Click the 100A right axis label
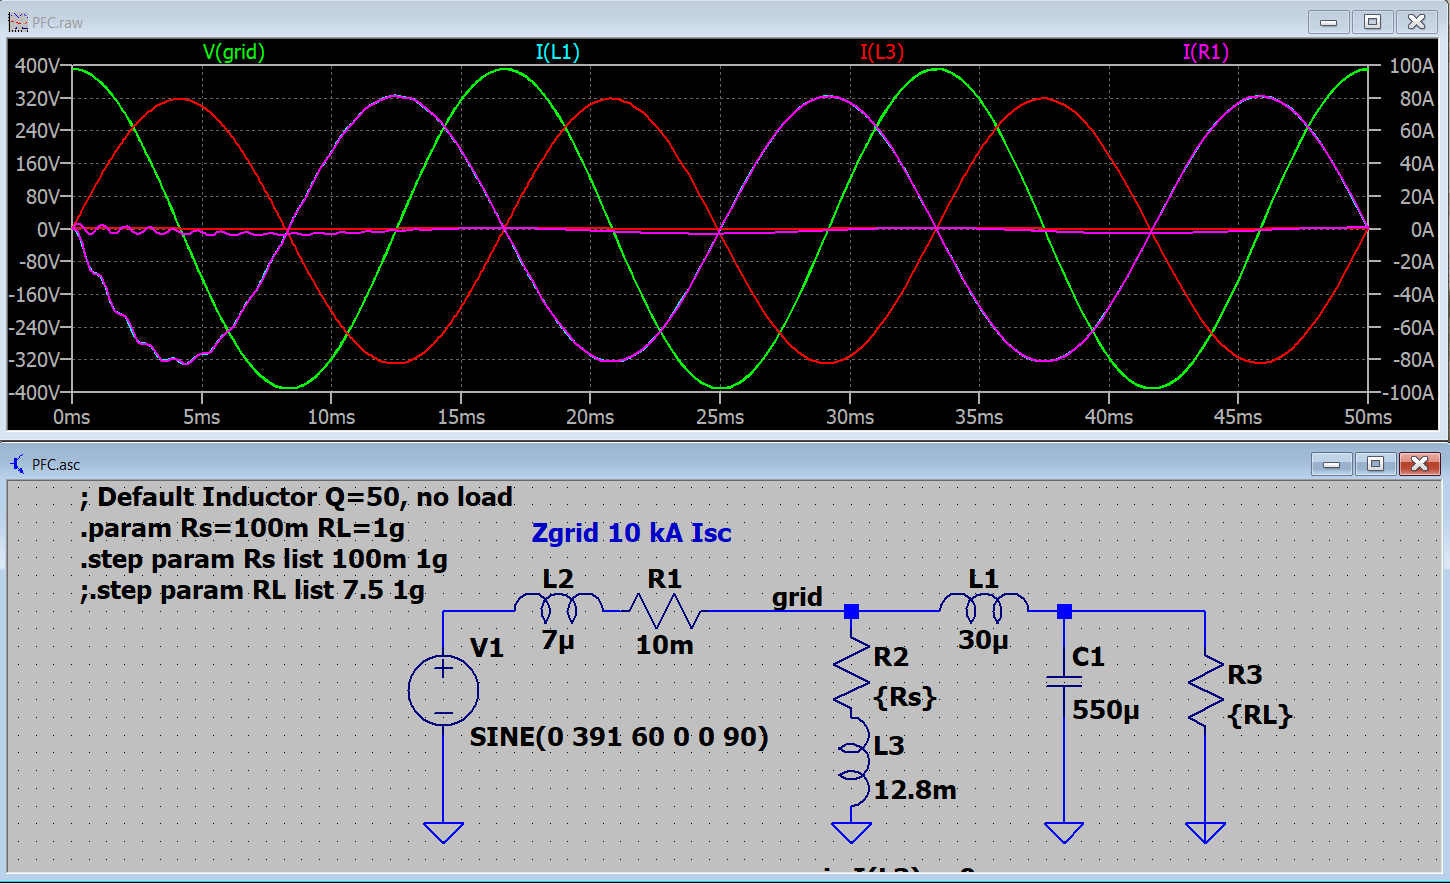The height and width of the screenshot is (884, 1450). pos(1412,66)
